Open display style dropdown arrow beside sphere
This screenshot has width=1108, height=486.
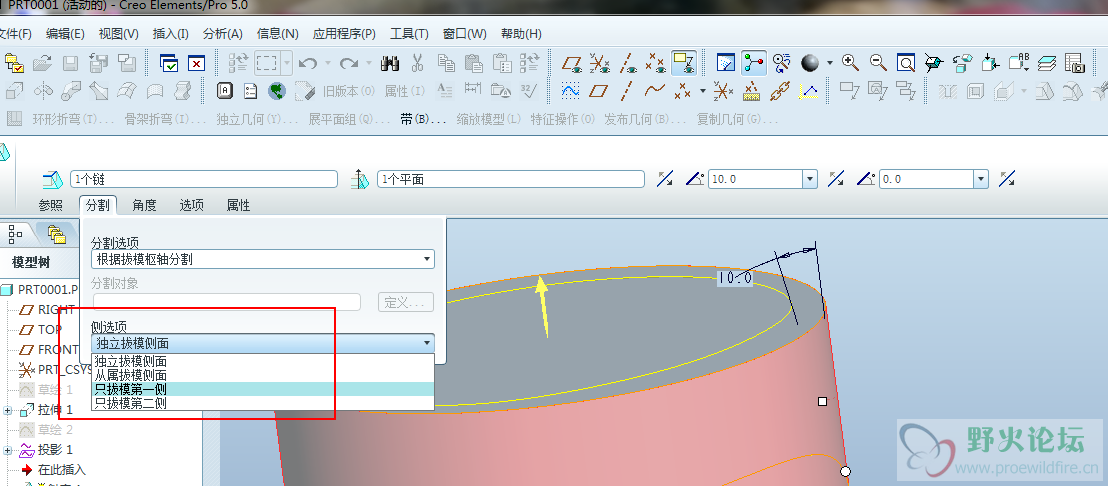(830, 64)
